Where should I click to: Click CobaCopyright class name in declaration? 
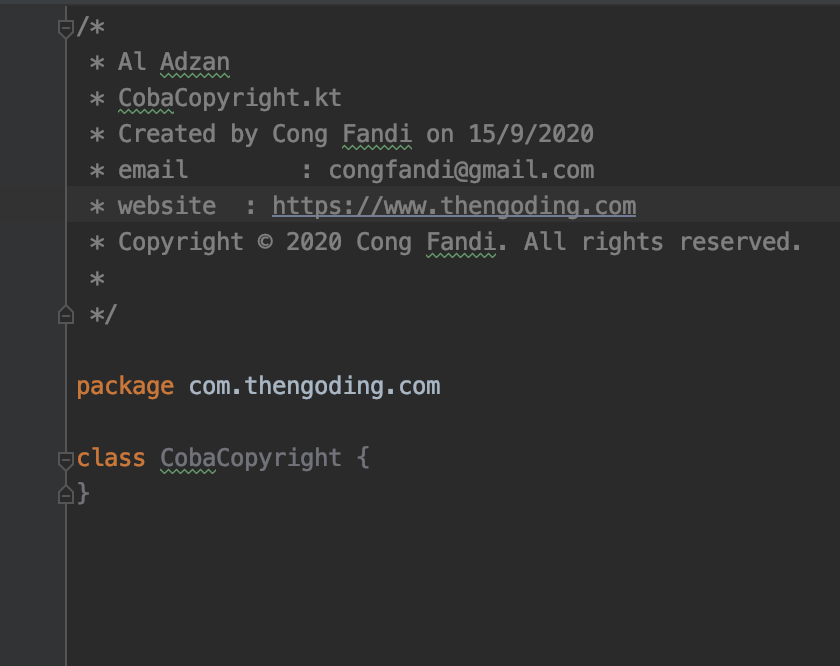click(251, 459)
